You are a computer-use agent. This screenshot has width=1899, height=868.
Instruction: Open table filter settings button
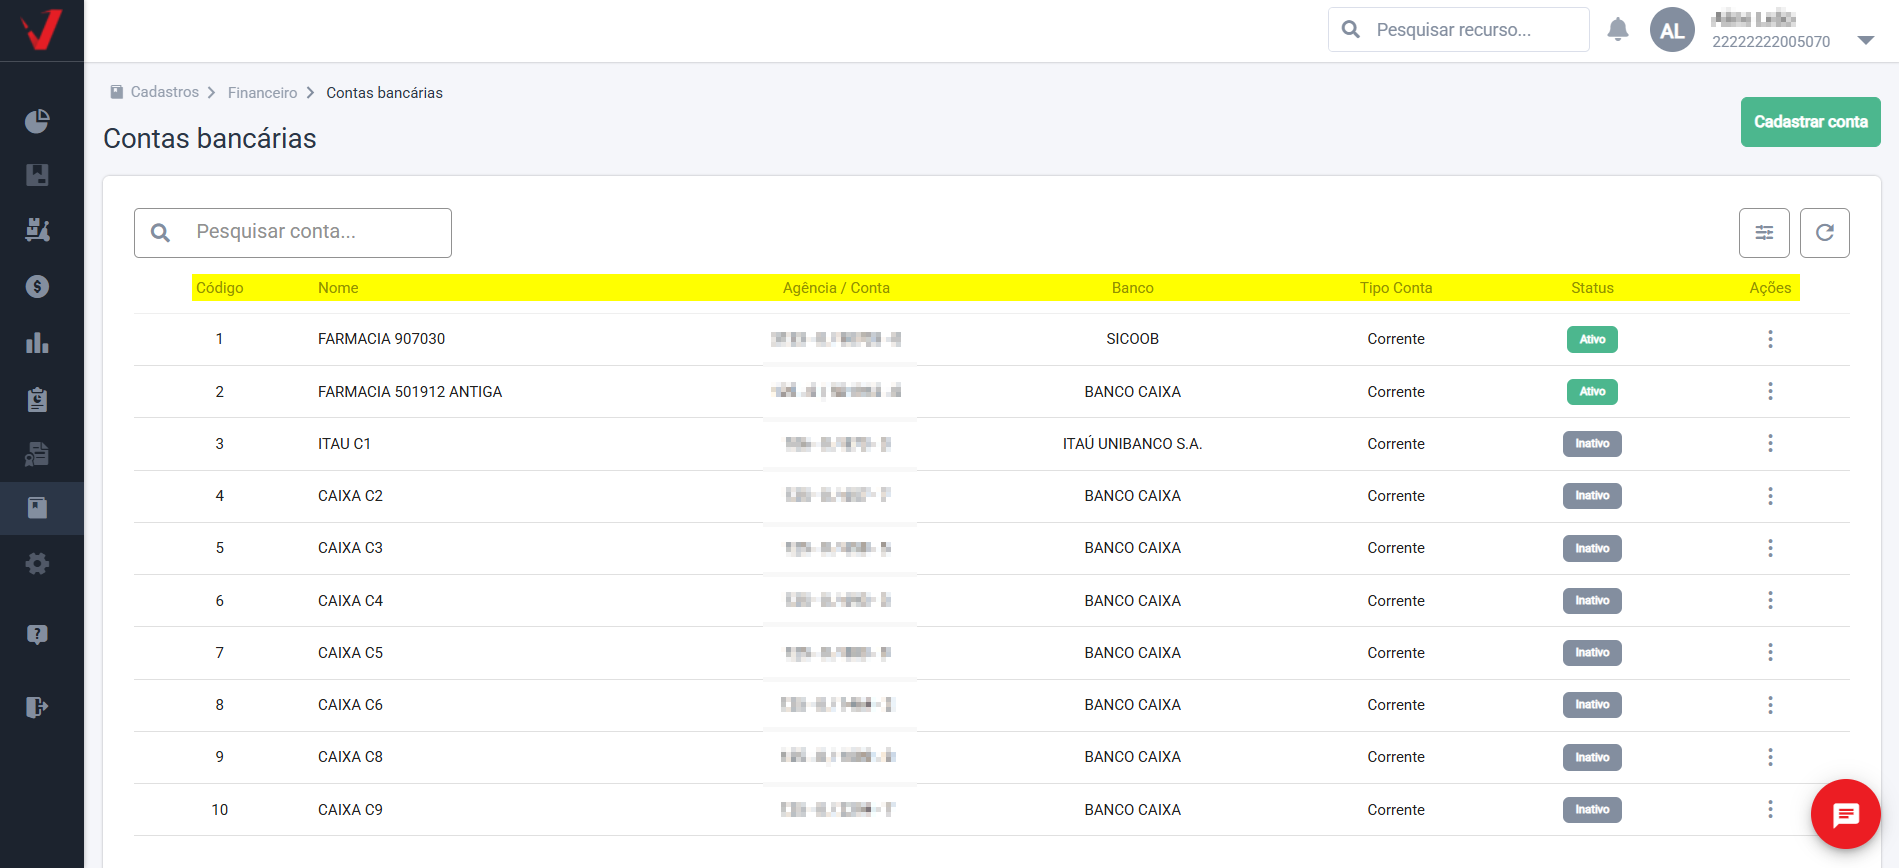[1764, 233]
